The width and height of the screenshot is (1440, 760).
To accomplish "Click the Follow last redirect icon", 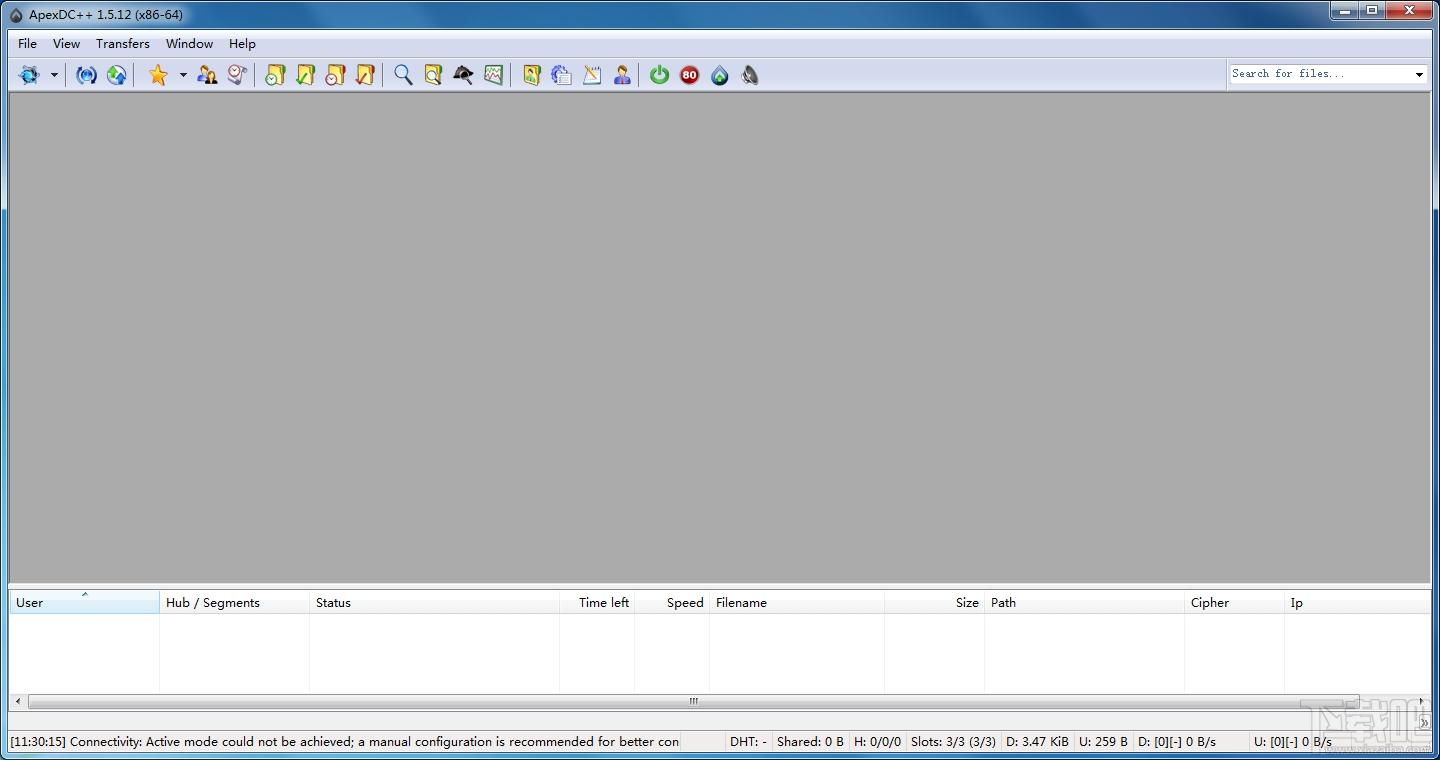I will tap(117, 75).
